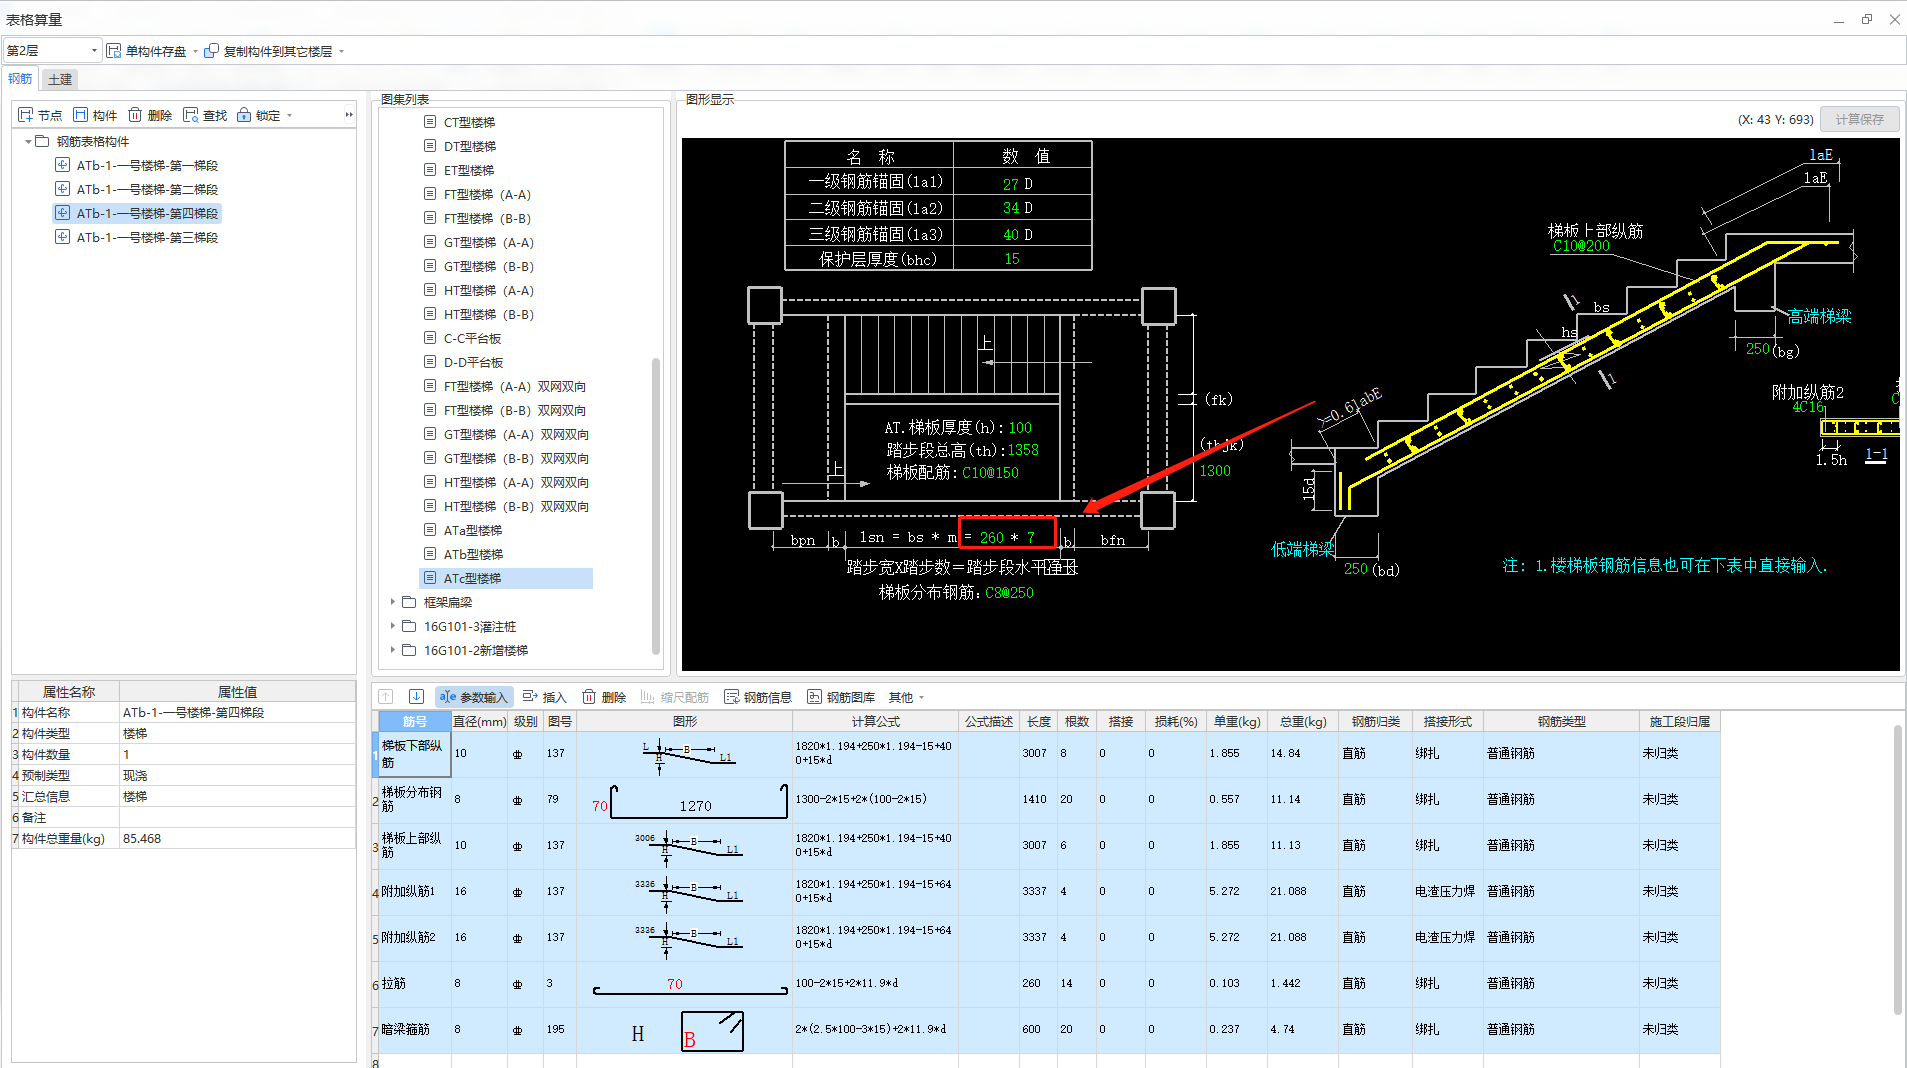Viewport: 1907px width, 1068px height.
Task: Click 删除 in the rebar table toolbar
Action: pyautogui.click(x=604, y=697)
